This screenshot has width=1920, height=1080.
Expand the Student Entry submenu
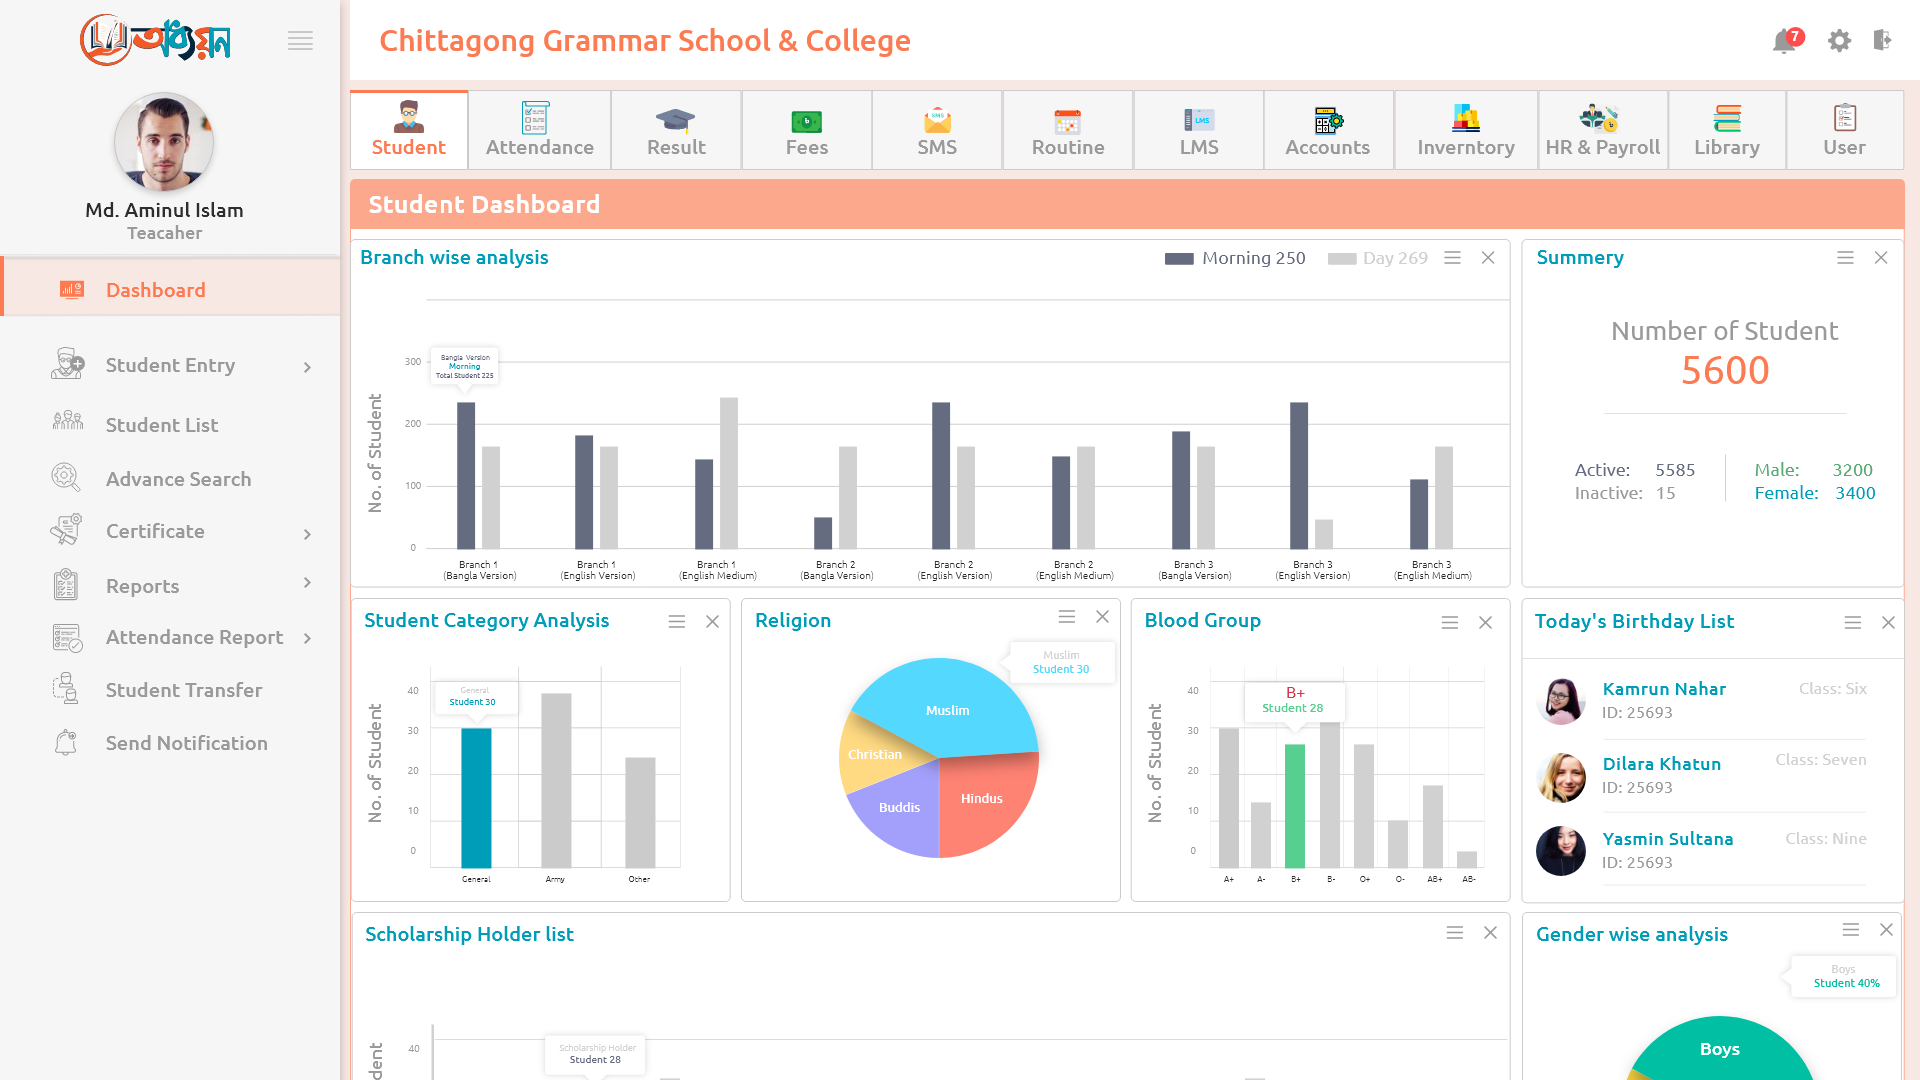pyautogui.click(x=307, y=367)
